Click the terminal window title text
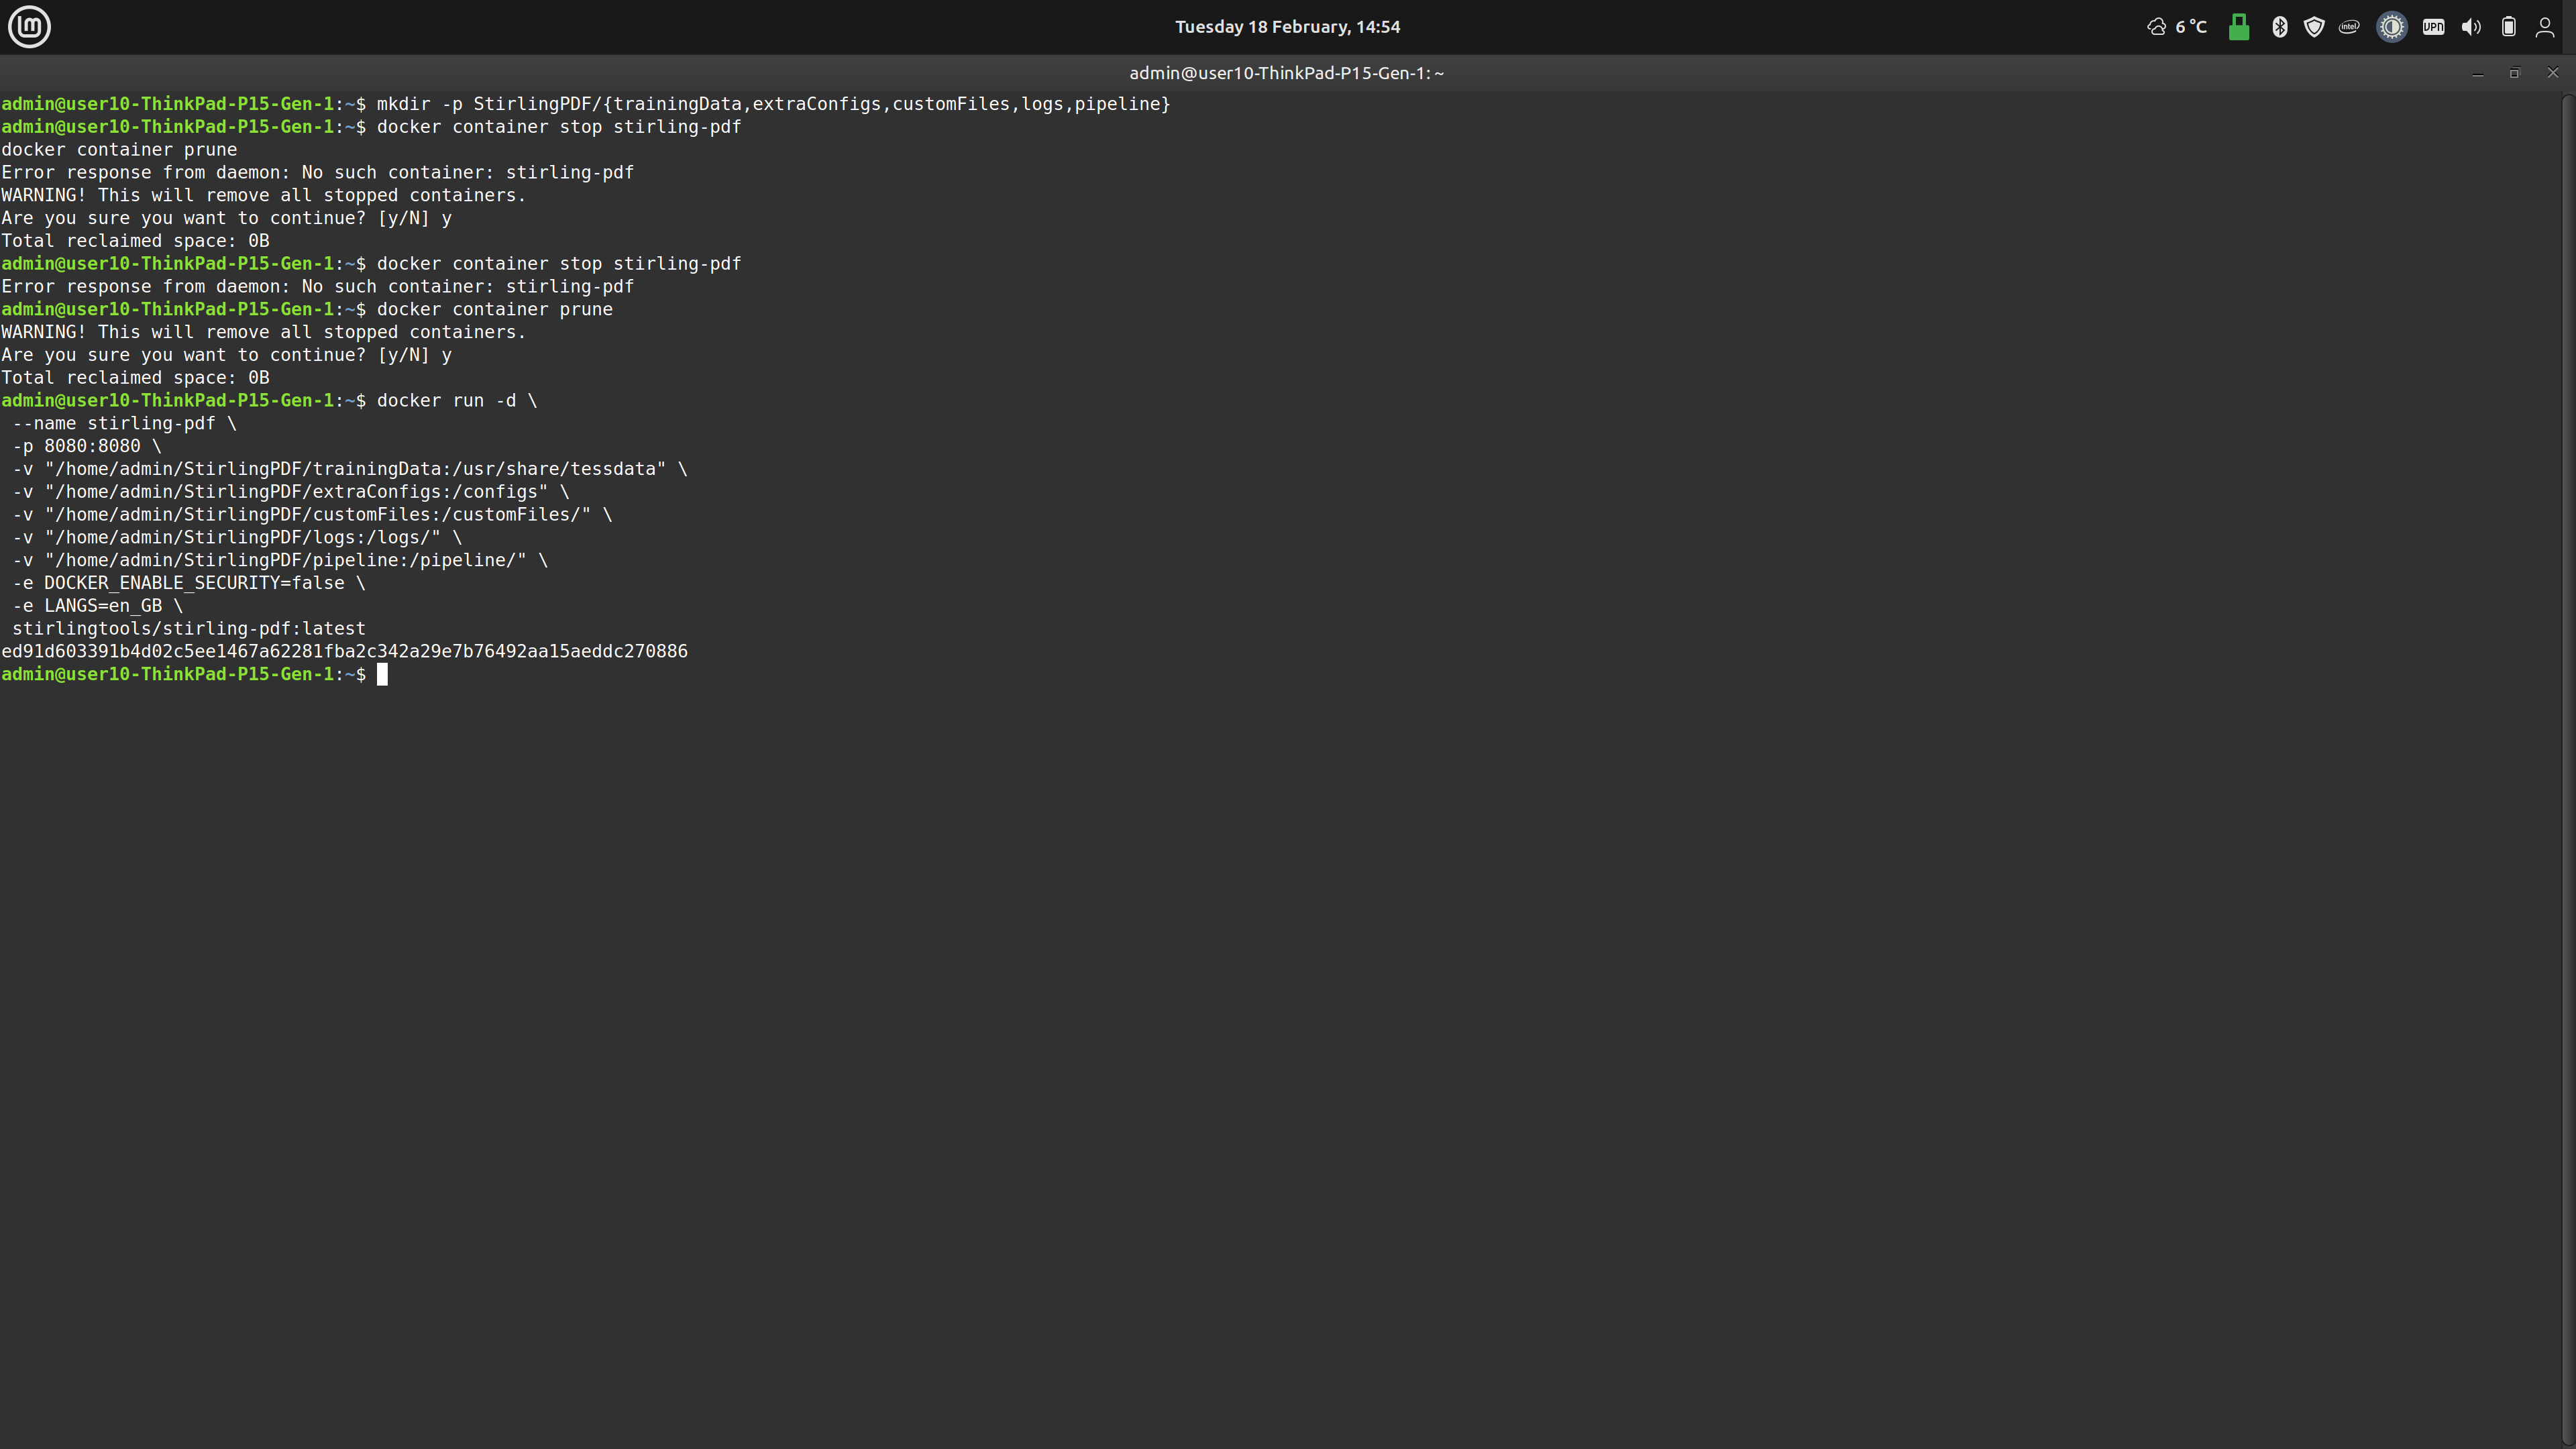The image size is (2576, 1449). coord(1286,73)
